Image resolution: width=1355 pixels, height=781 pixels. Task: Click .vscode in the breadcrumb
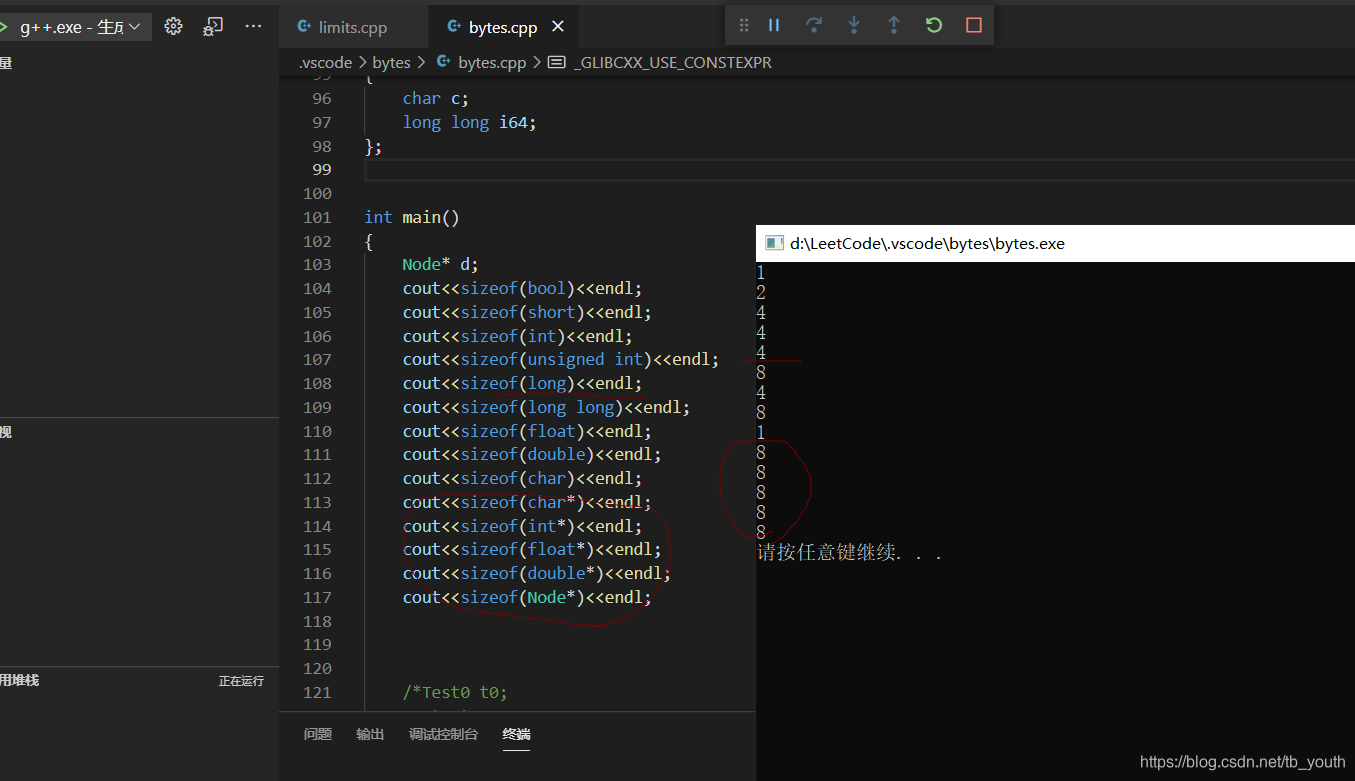tap(326, 62)
